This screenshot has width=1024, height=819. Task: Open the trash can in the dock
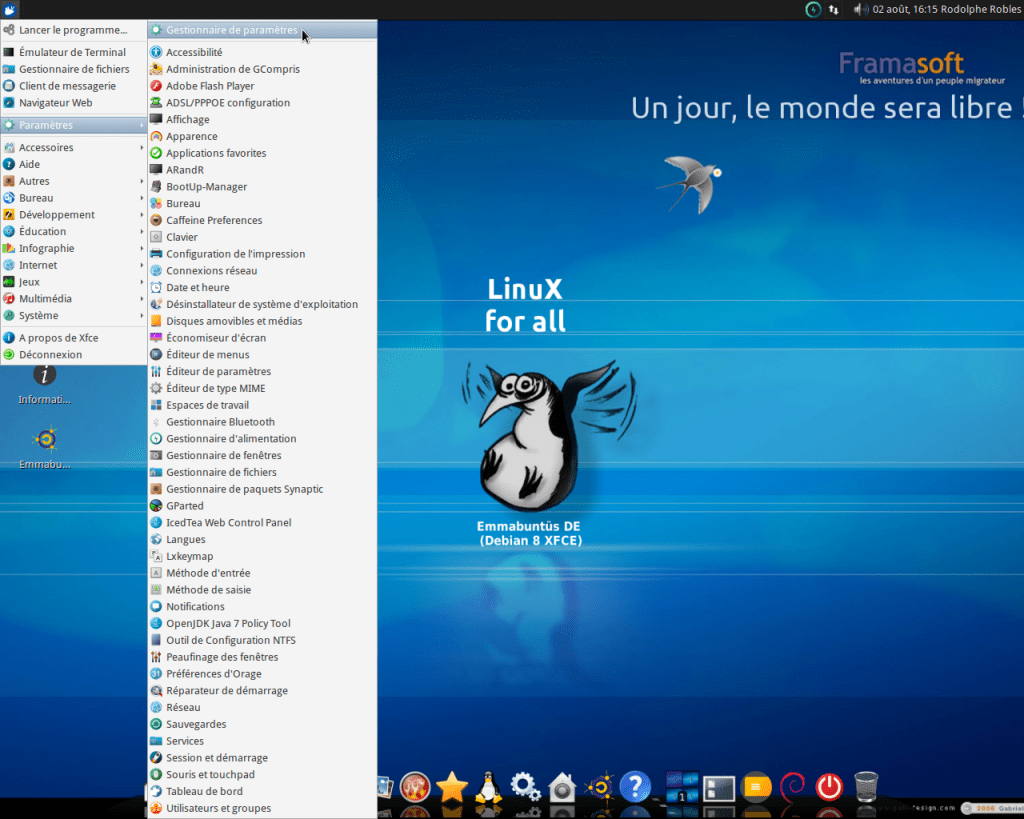866,787
